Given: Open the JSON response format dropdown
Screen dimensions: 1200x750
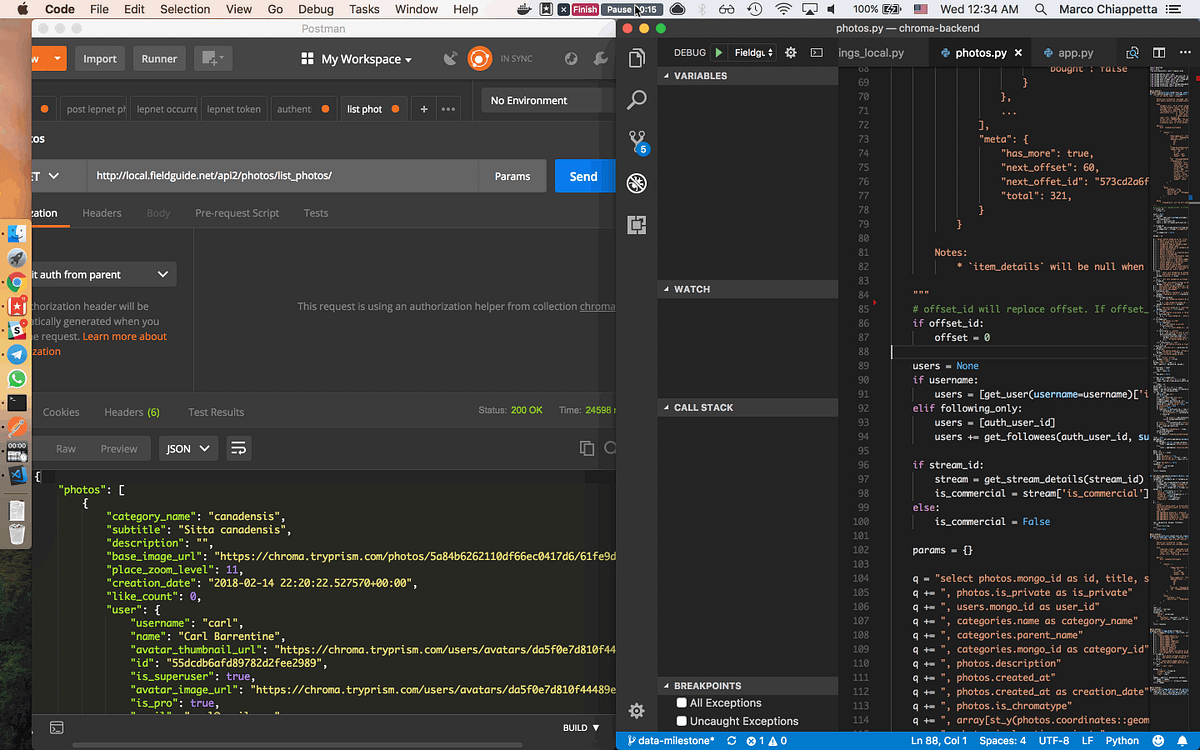Looking at the screenshot, I should 187,448.
